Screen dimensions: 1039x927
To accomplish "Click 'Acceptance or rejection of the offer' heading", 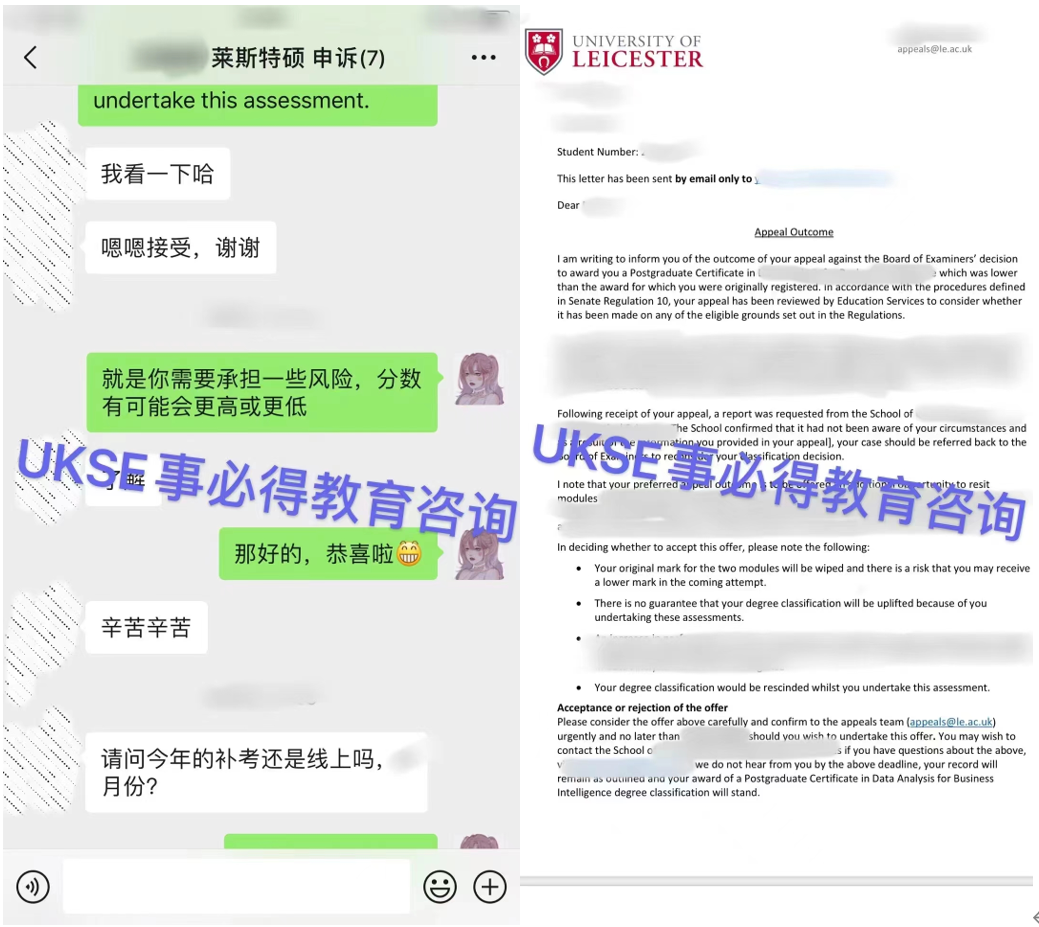I will pyautogui.click(x=642, y=707).
